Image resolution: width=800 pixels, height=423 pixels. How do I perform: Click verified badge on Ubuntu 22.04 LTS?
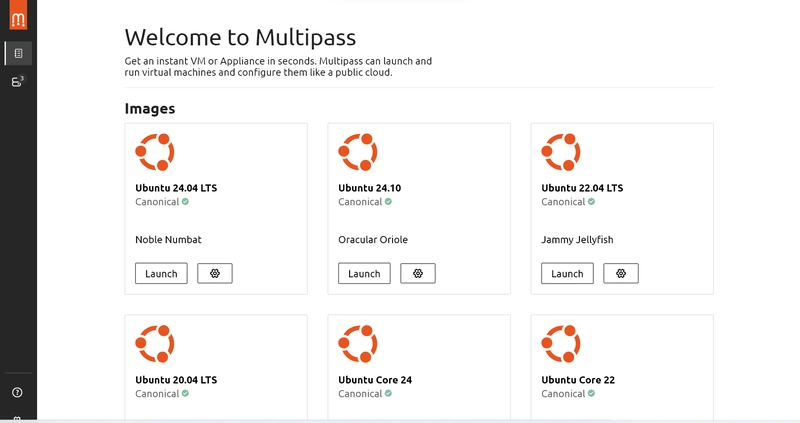coord(591,202)
